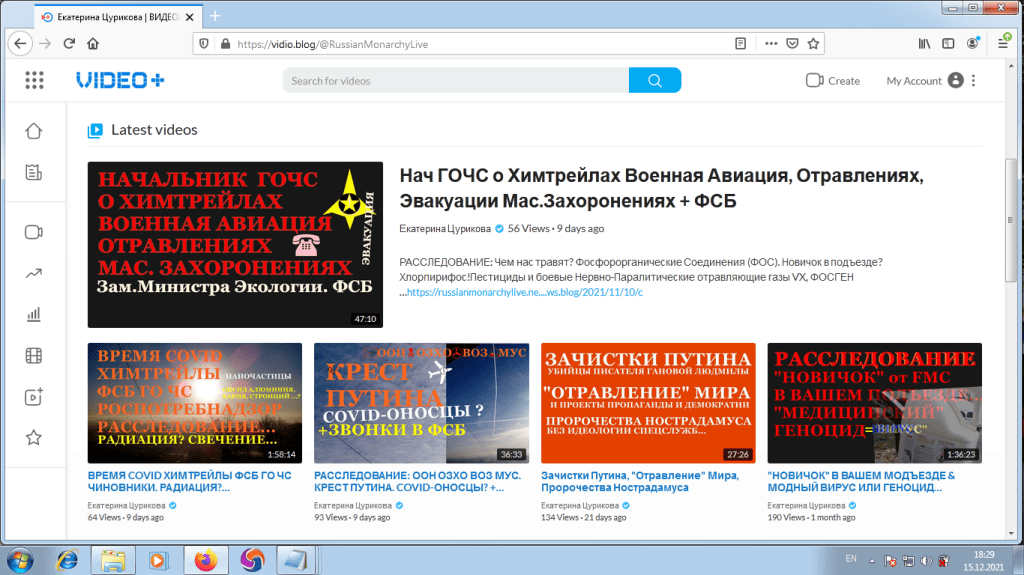
Task: Open the video camera sidebar icon
Action: (34, 232)
